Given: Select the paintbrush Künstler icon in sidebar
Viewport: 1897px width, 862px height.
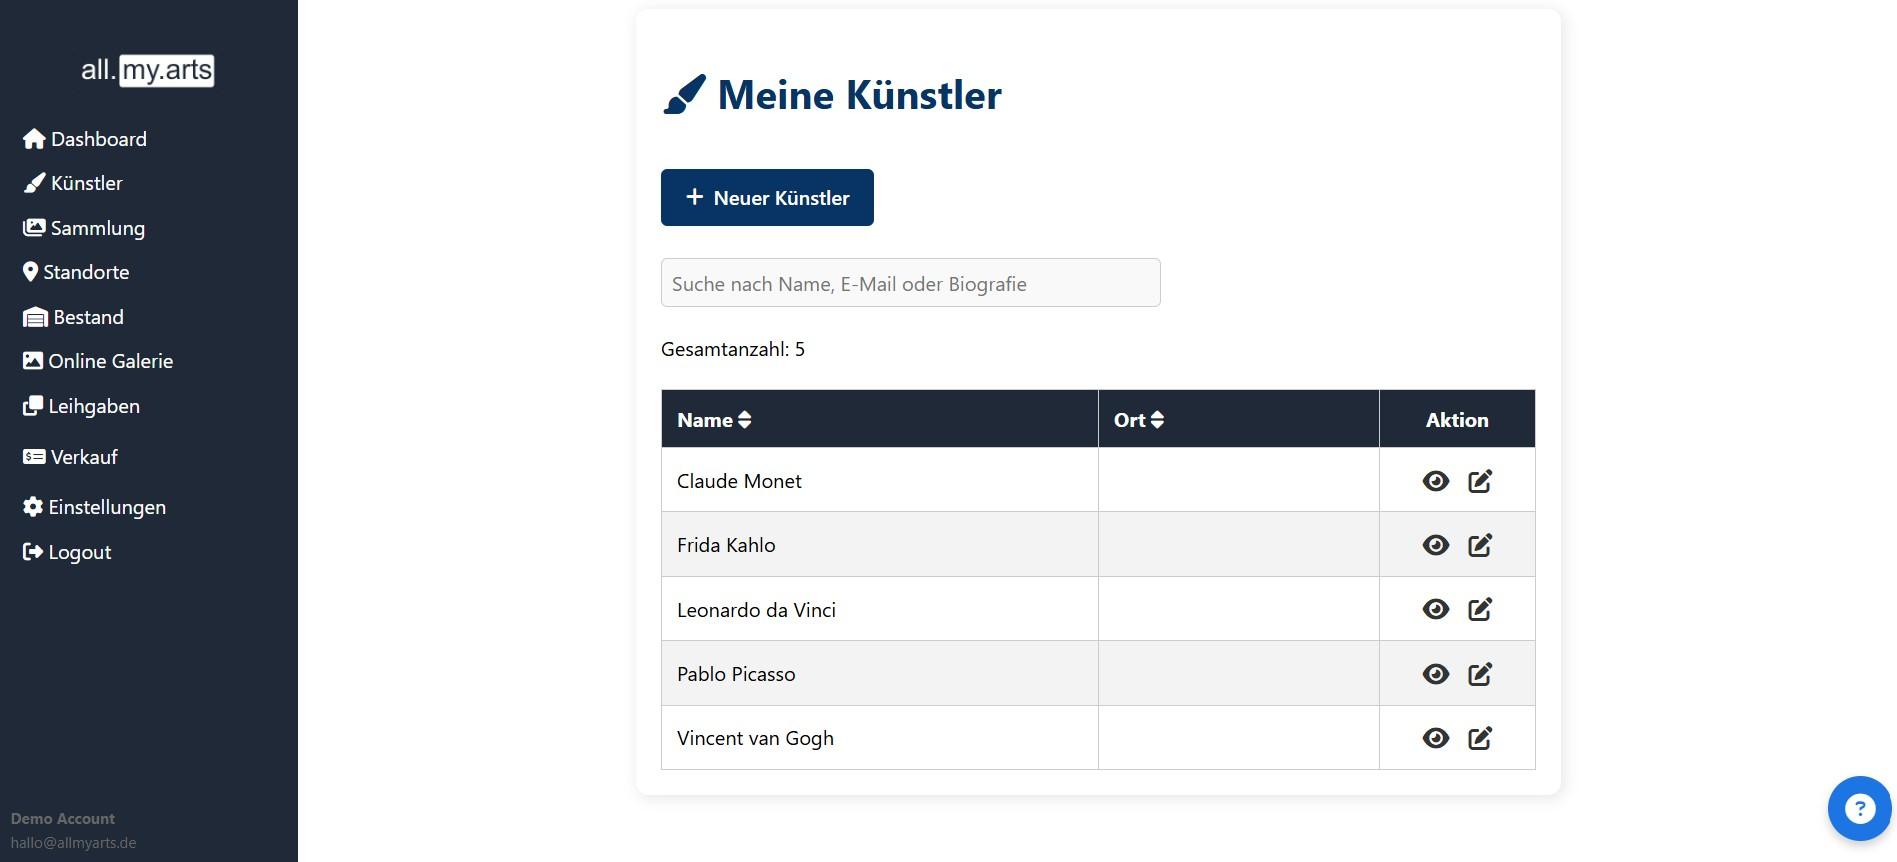Looking at the screenshot, I should pos(34,183).
